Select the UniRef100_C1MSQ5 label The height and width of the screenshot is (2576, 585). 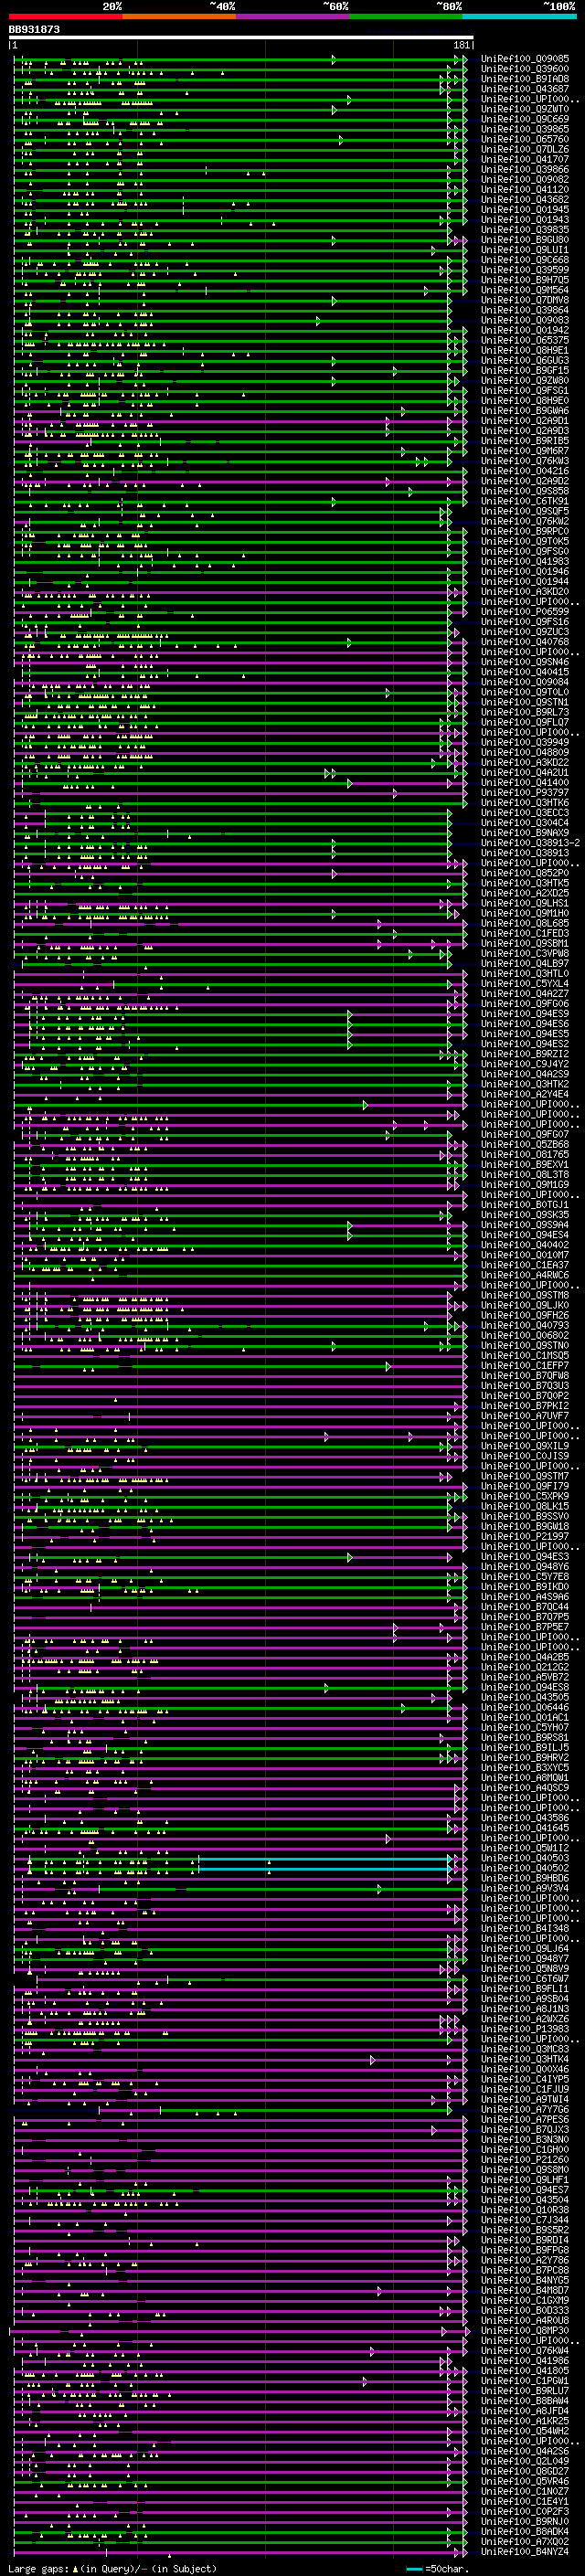point(525,1356)
